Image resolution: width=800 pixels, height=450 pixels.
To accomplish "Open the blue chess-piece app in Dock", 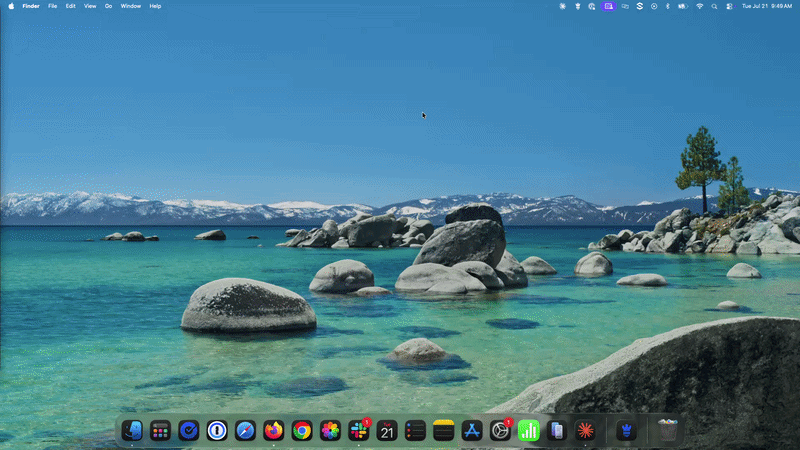I will point(627,431).
